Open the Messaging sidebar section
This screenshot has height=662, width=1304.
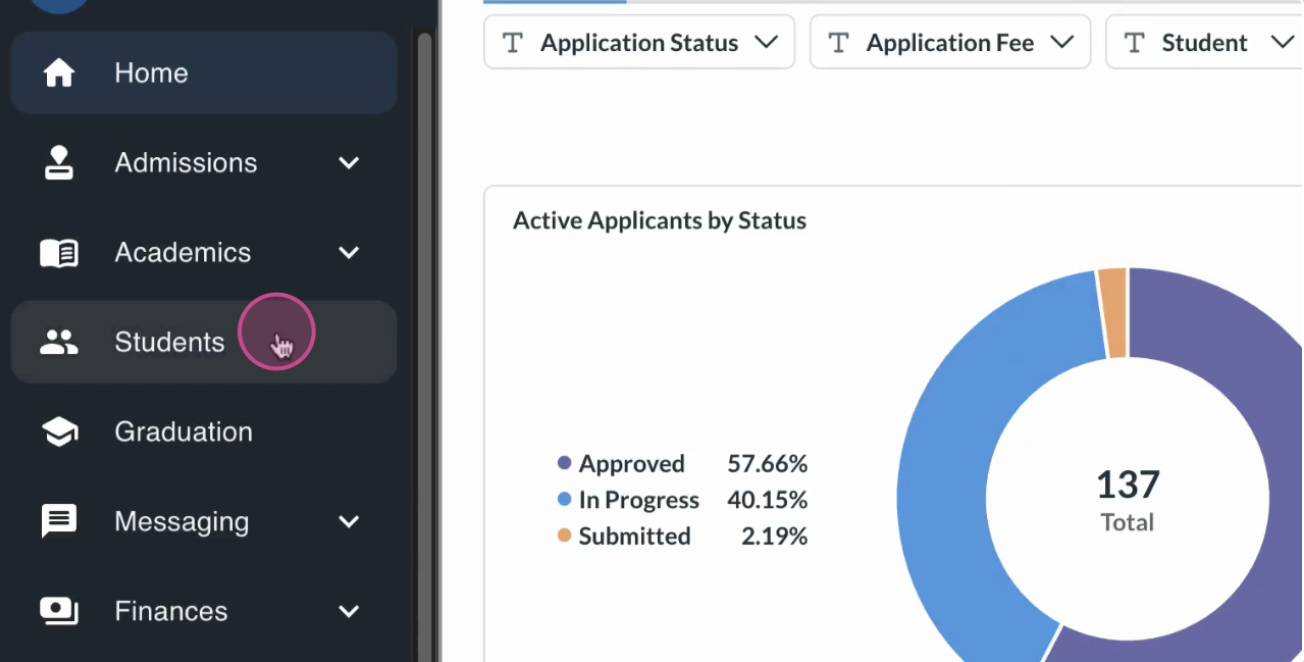pos(204,522)
